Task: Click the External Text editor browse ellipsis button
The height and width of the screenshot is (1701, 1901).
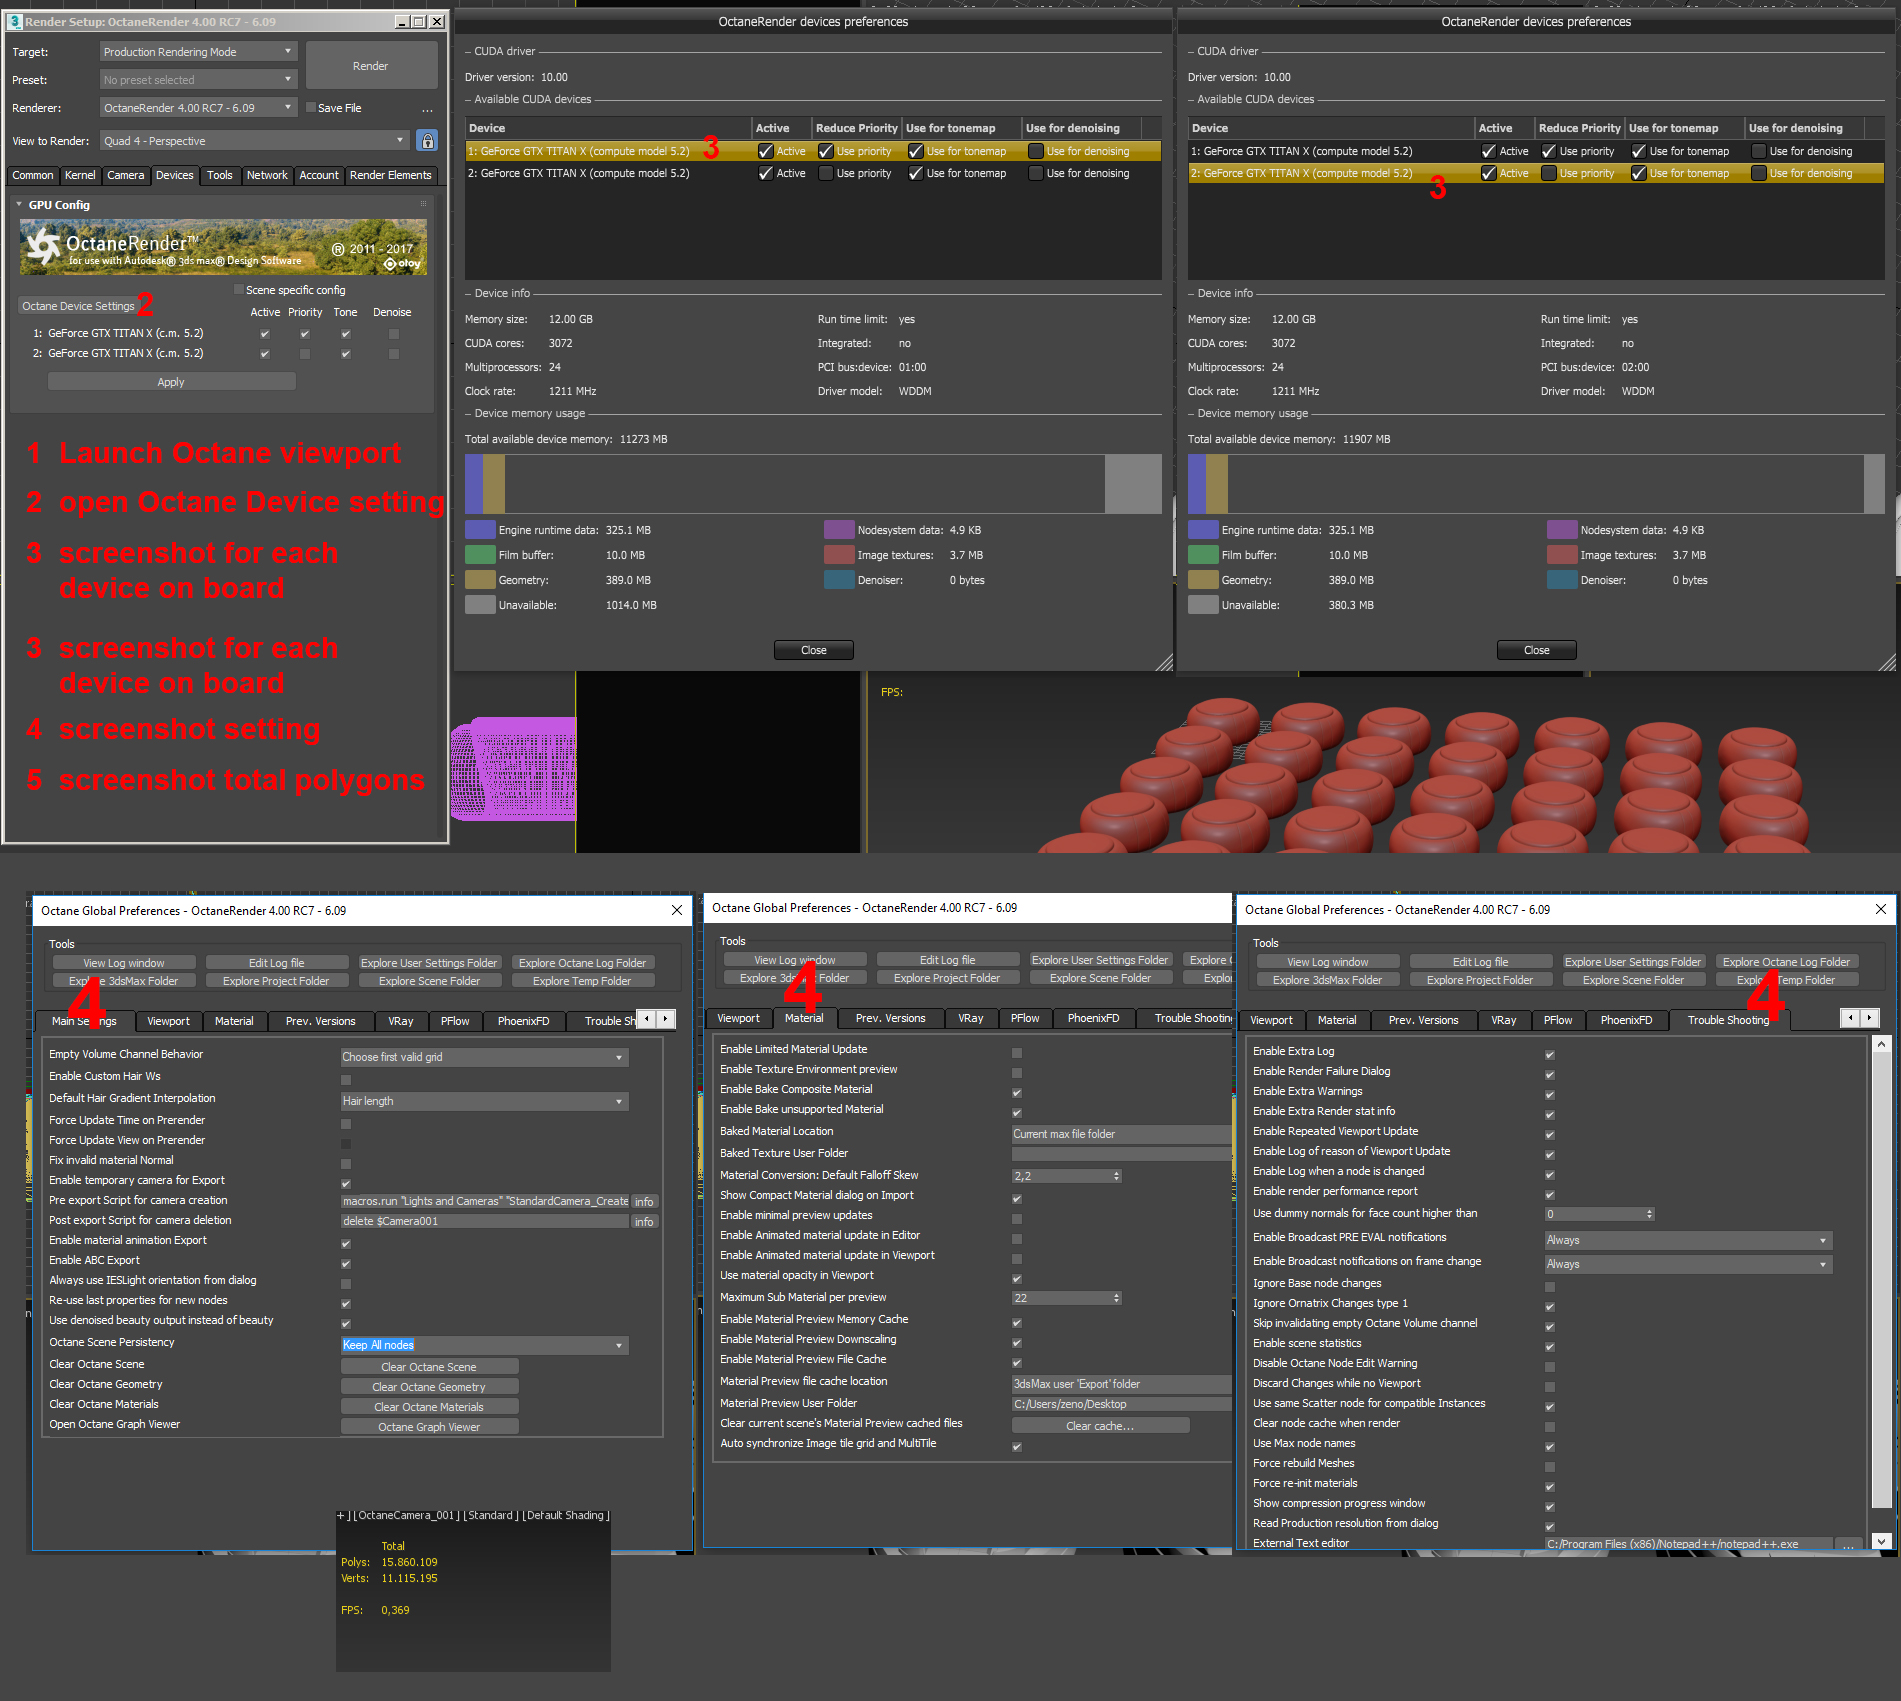Action: point(1849,1544)
